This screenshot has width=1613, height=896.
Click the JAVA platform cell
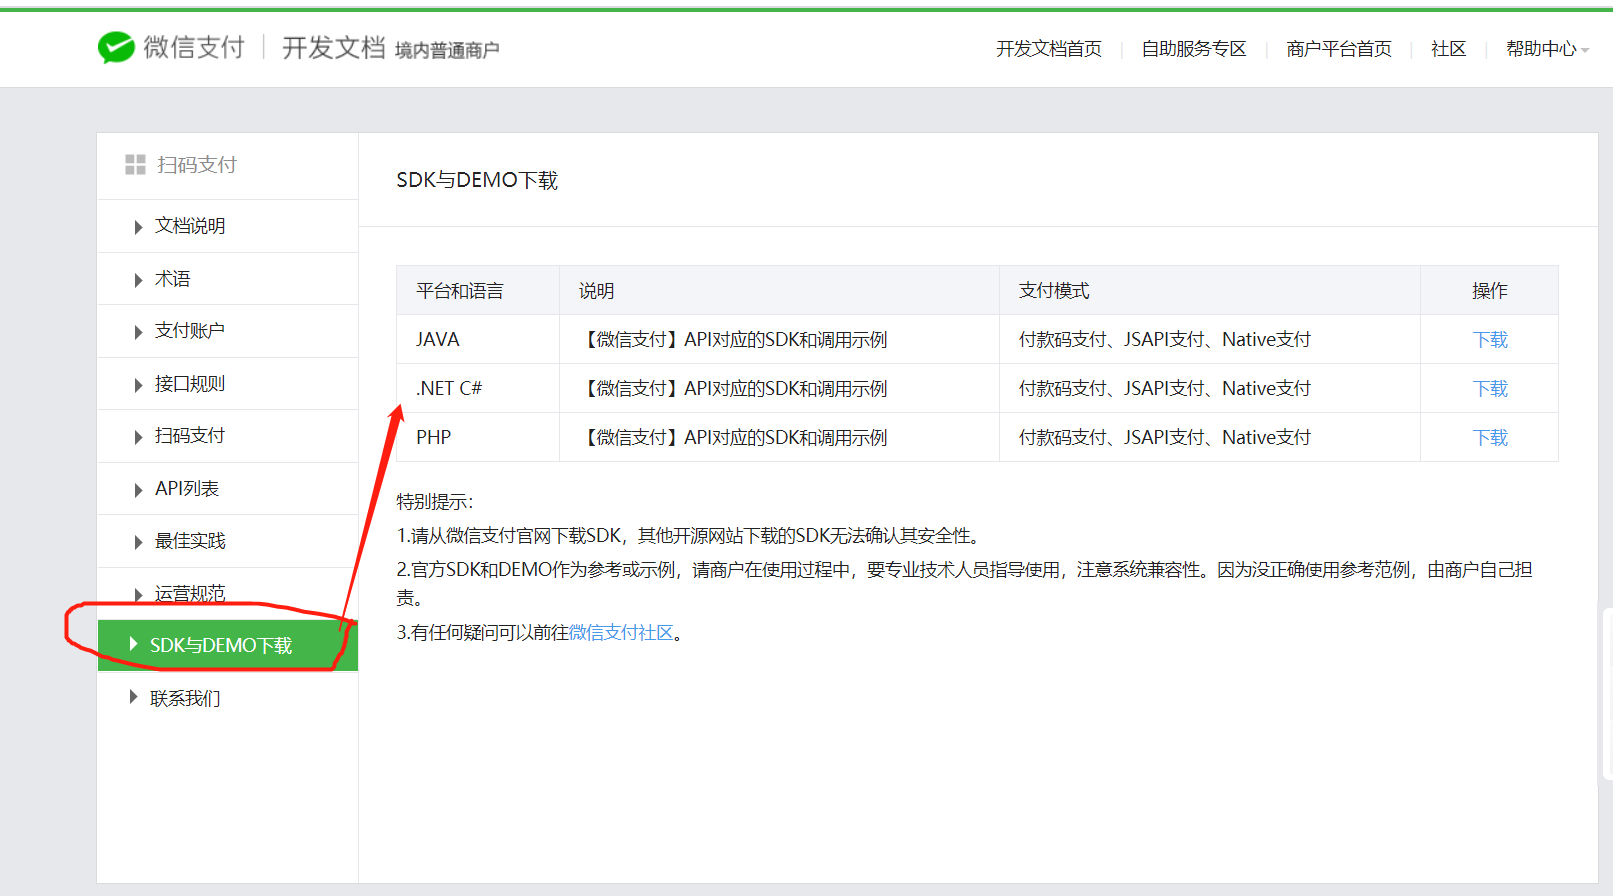[x=478, y=339]
